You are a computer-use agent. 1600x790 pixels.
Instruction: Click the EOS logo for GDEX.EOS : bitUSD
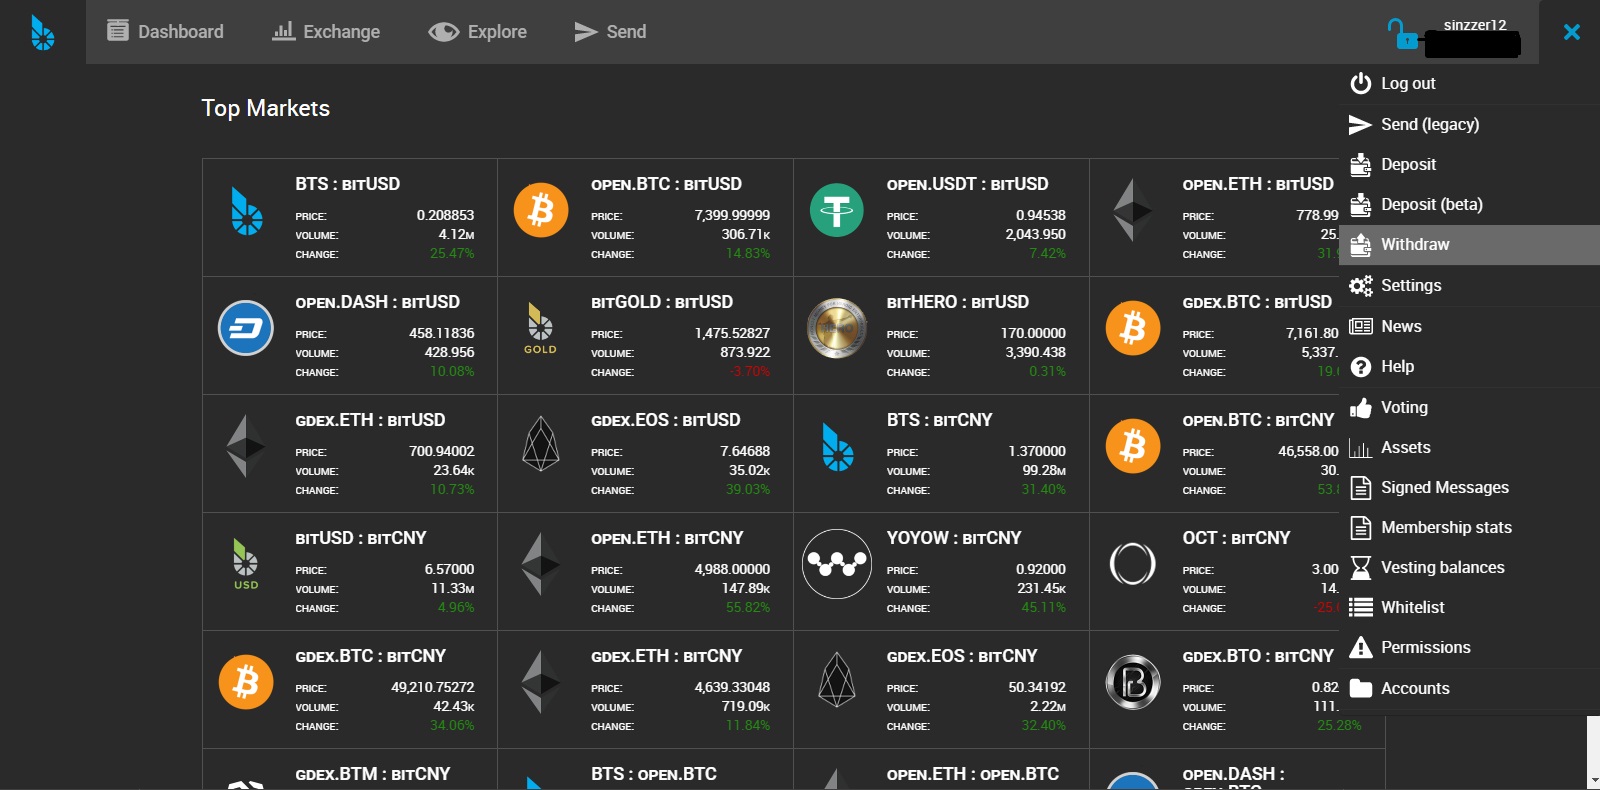541,444
